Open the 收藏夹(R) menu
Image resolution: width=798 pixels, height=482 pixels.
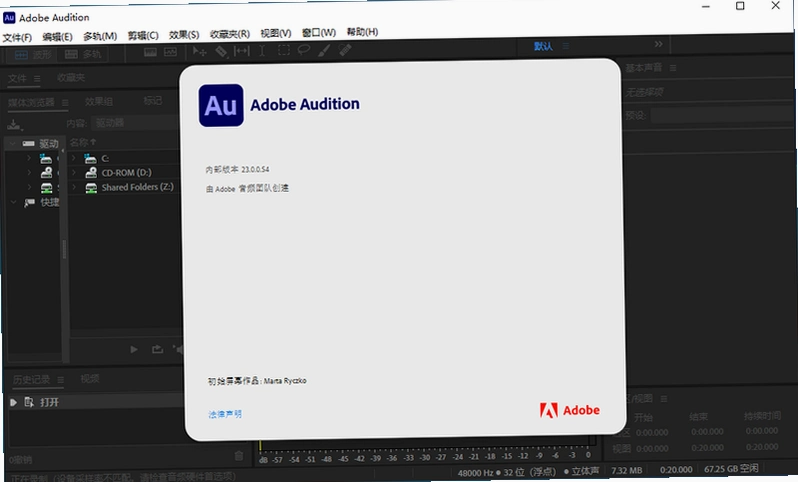pyautogui.click(x=230, y=34)
